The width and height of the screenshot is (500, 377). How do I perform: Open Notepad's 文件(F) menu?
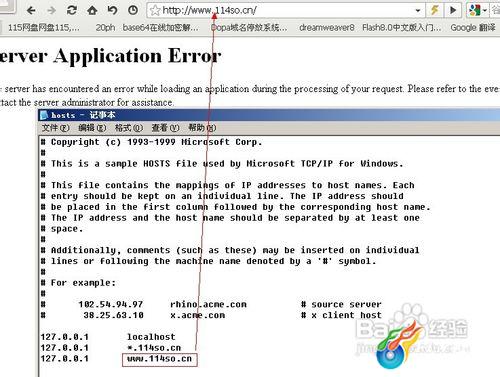click(x=55, y=128)
